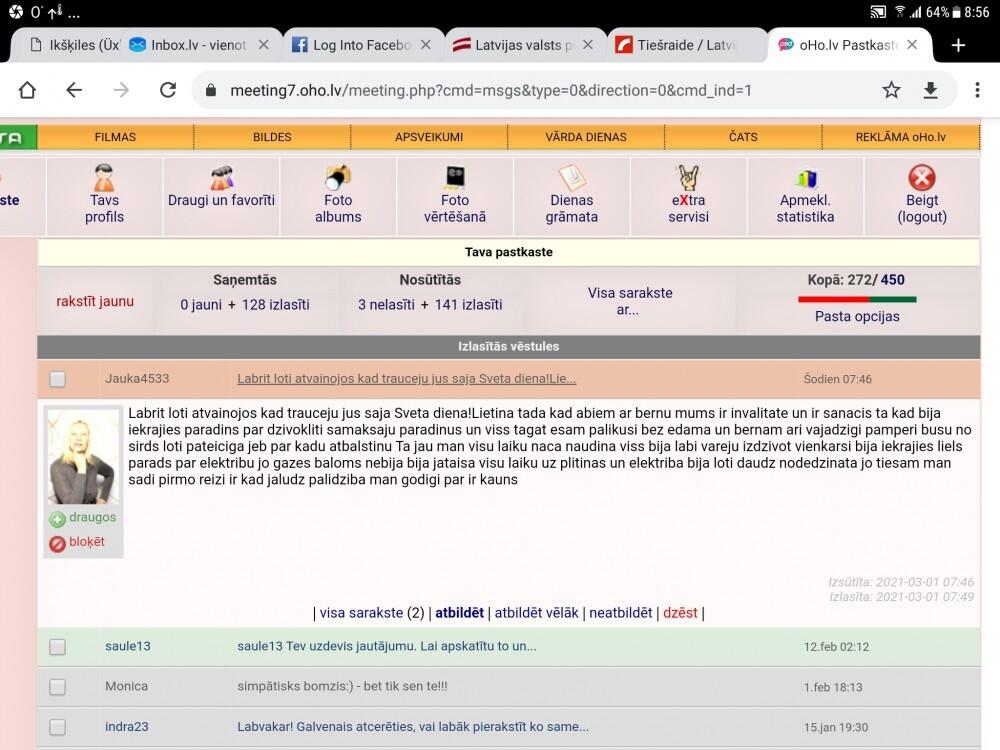Open the FILMAS menu item
Image resolution: width=1000 pixels, height=750 pixels.
click(115, 137)
